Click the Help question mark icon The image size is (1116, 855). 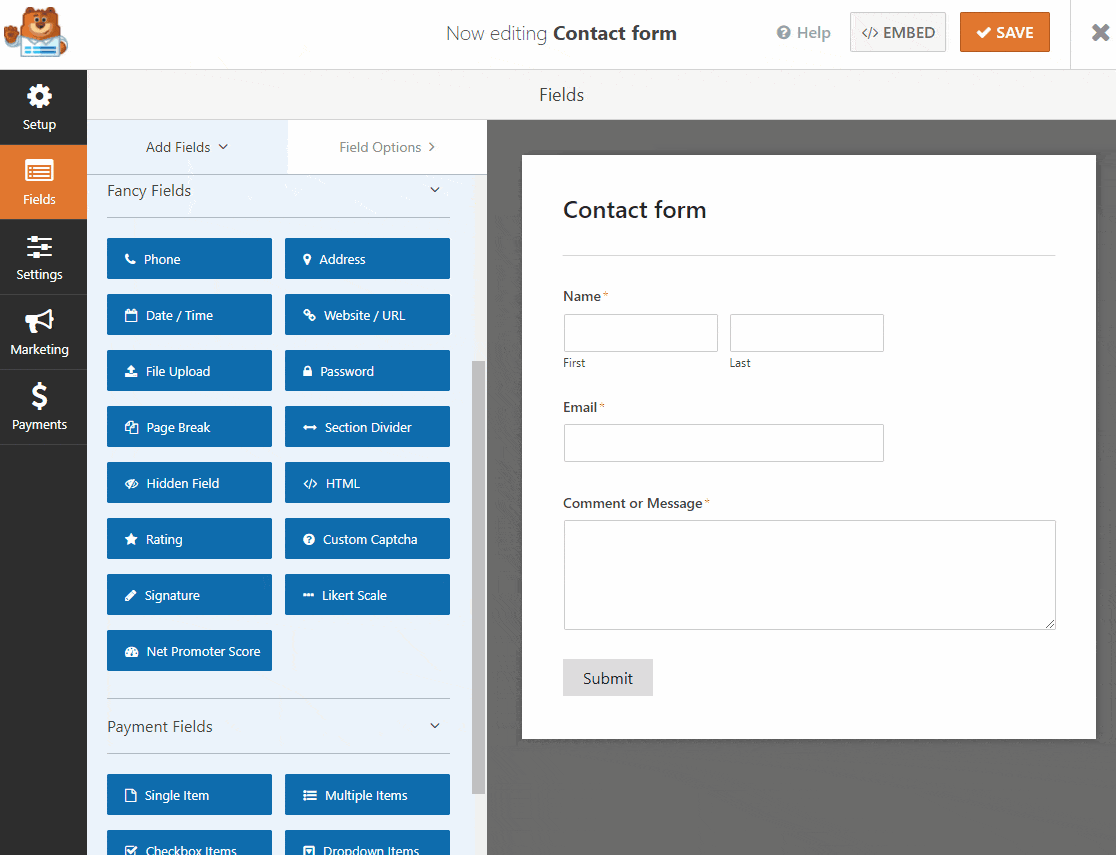(785, 32)
